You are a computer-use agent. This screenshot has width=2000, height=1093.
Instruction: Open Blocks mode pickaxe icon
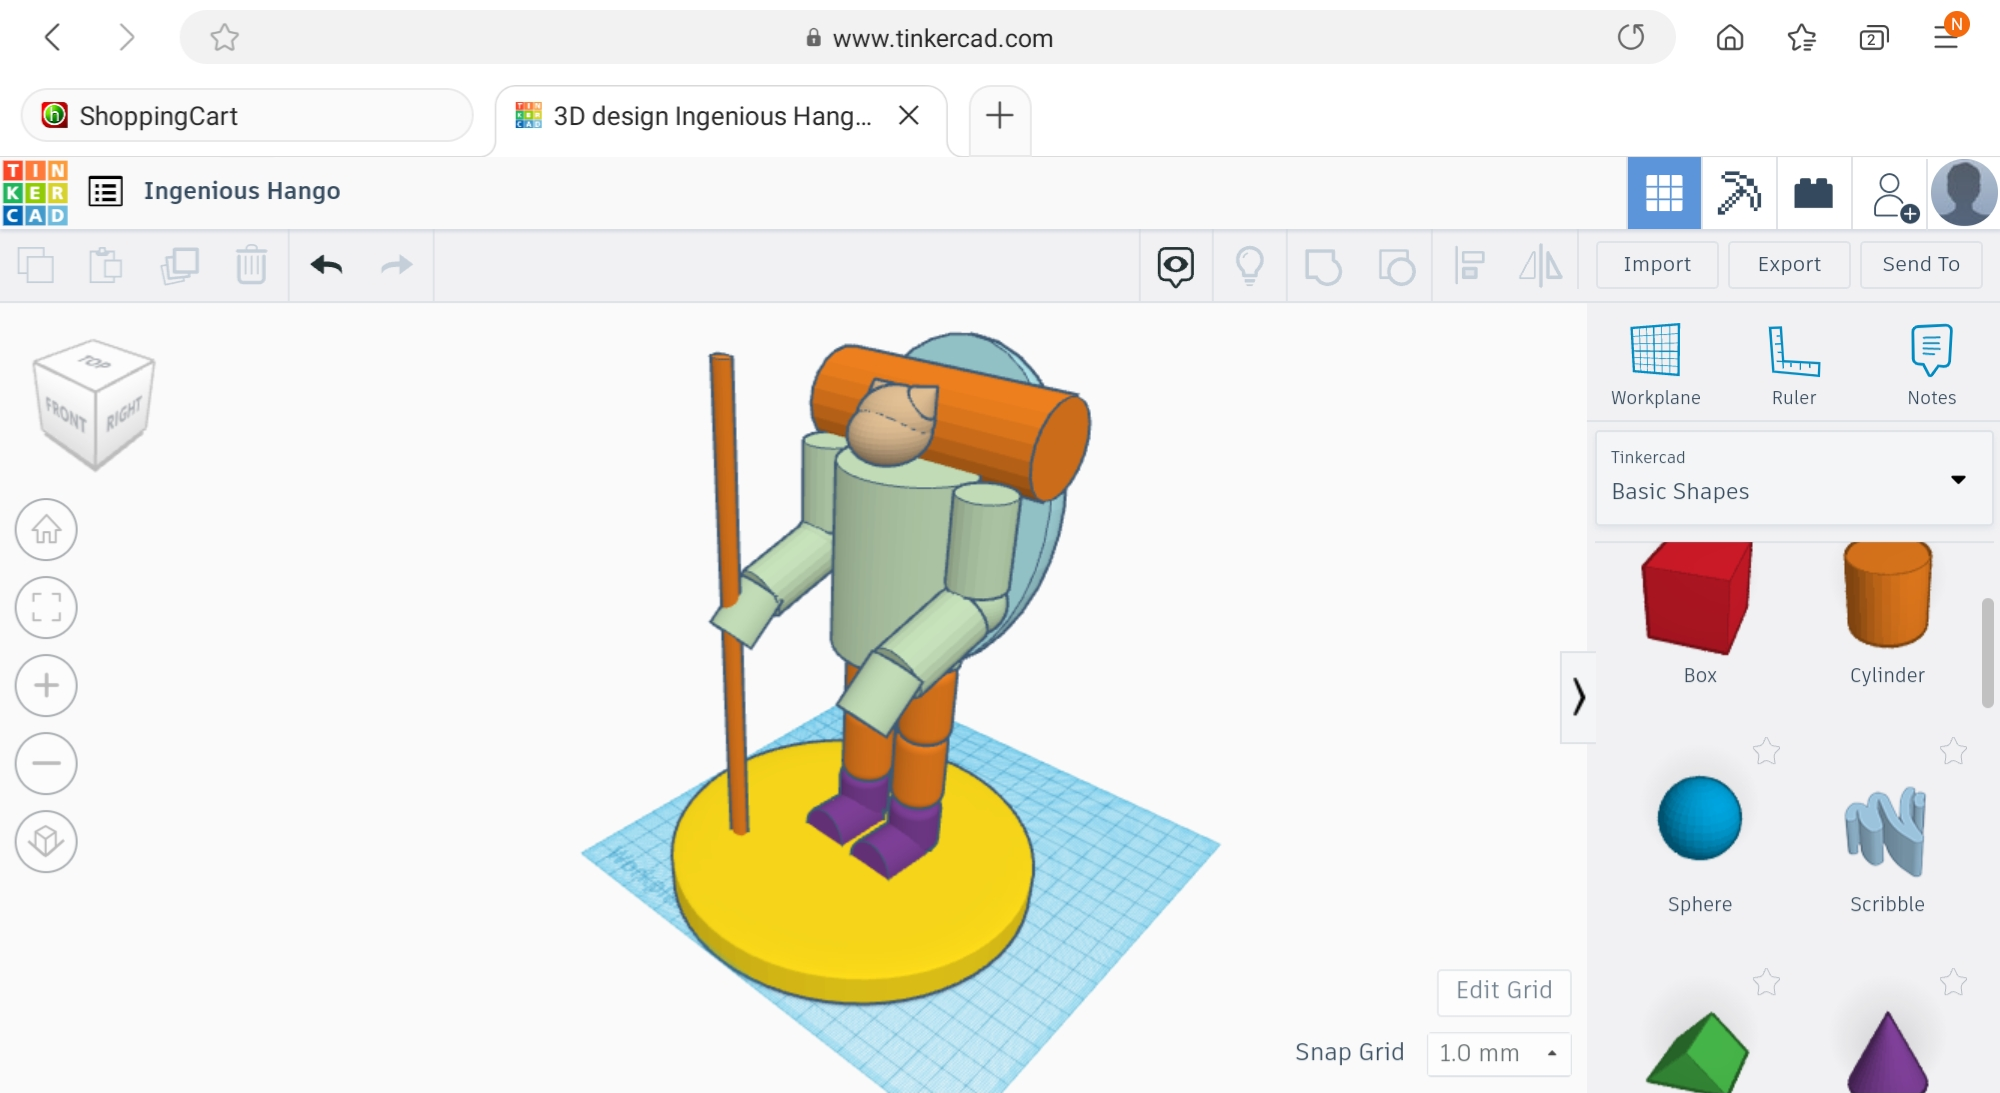pos(1739,192)
